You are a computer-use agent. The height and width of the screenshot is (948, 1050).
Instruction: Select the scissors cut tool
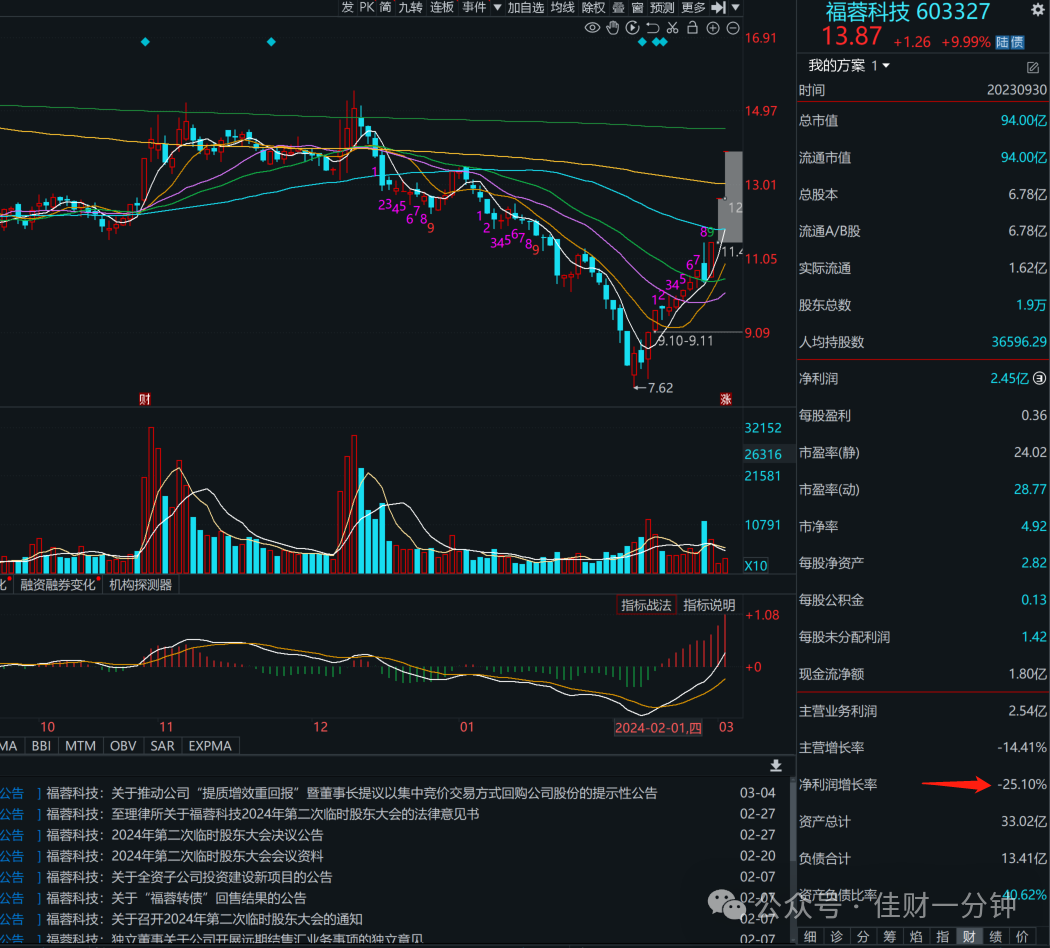coord(672,28)
